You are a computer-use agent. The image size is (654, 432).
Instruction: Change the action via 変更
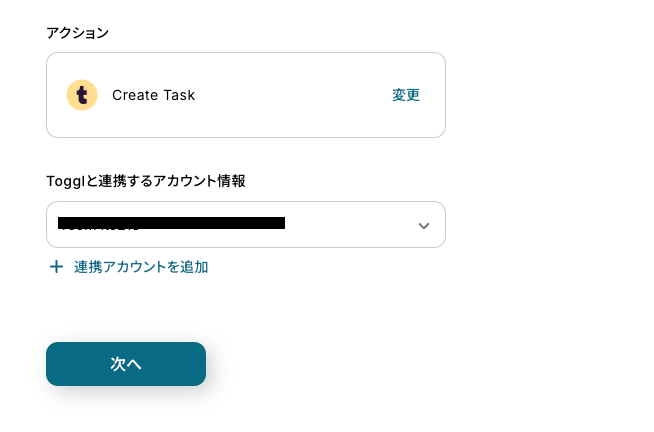(406, 95)
